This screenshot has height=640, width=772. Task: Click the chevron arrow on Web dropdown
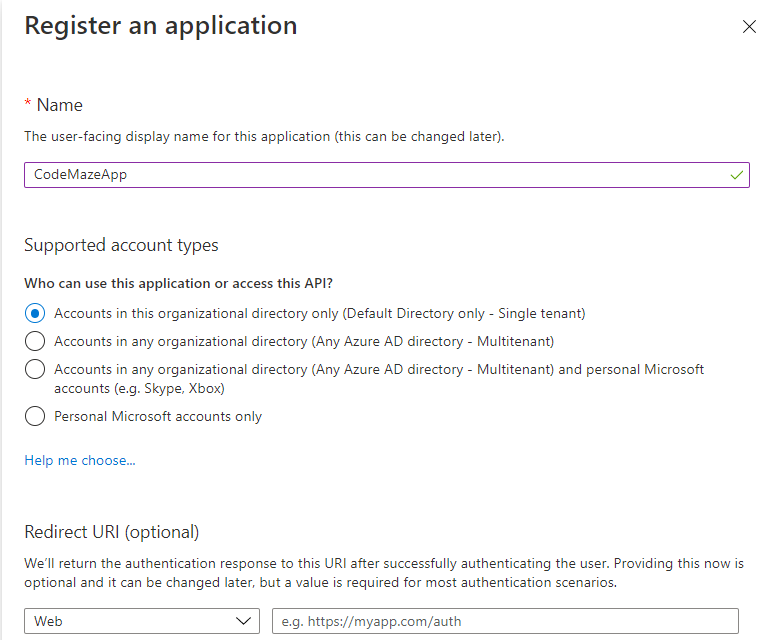(244, 621)
